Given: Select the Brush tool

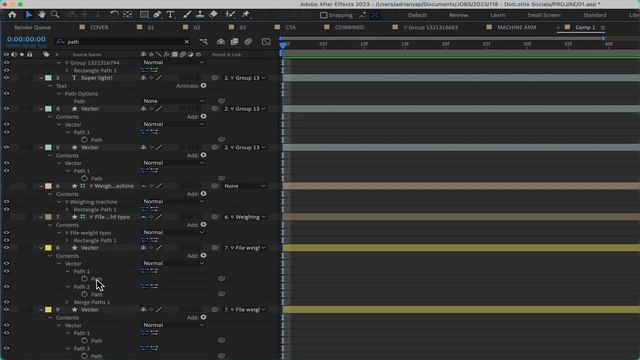Looking at the screenshot, I should point(187,15).
